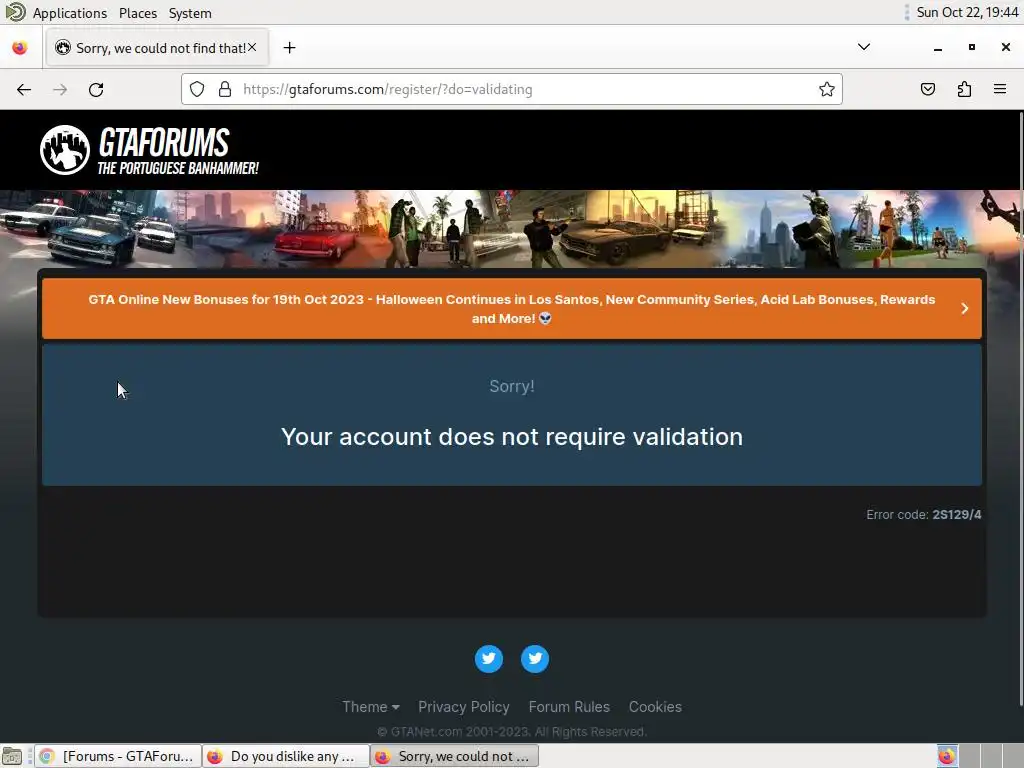Open the first Twitter icon in footer
The height and width of the screenshot is (768, 1024).
pyautogui.click(x=488, y=658)
